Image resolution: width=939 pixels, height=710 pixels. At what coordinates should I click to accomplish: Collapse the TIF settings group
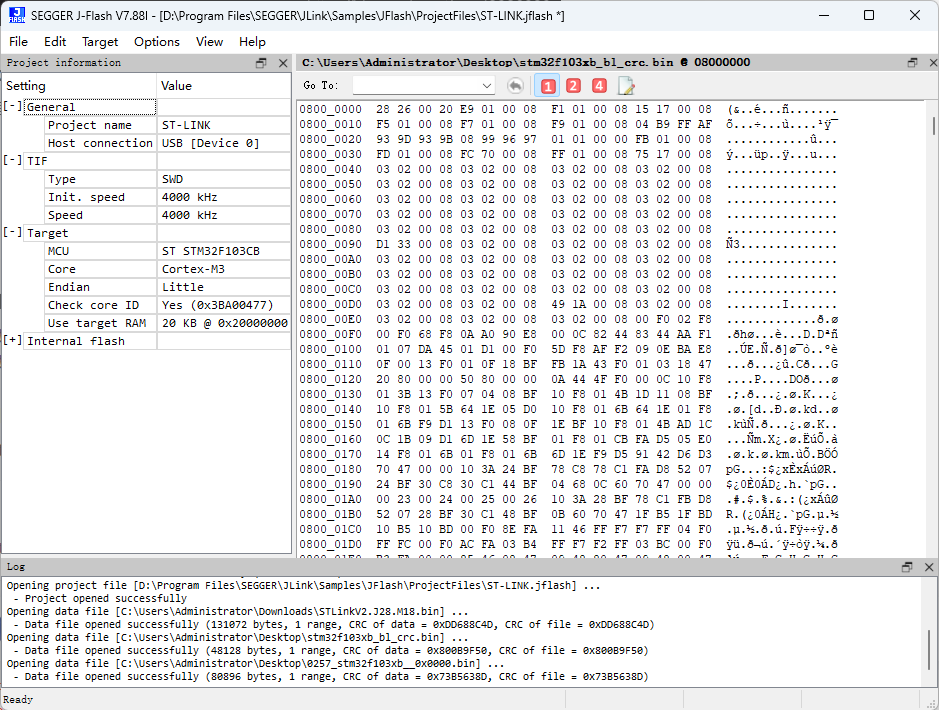pos(13,160)
